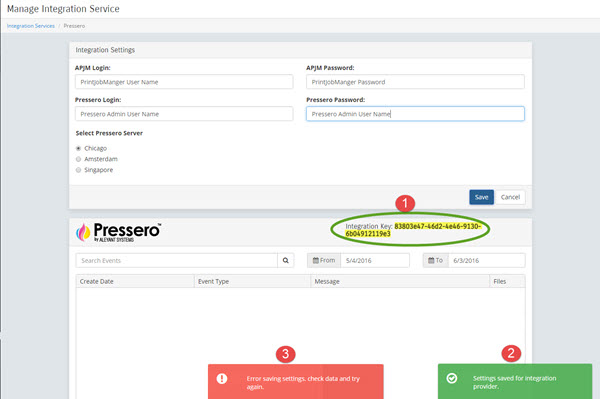The height and width of the screenshot is (399, 600).
Task: Click the 'Select Pressero Server' label
Action: pos(109,133)
